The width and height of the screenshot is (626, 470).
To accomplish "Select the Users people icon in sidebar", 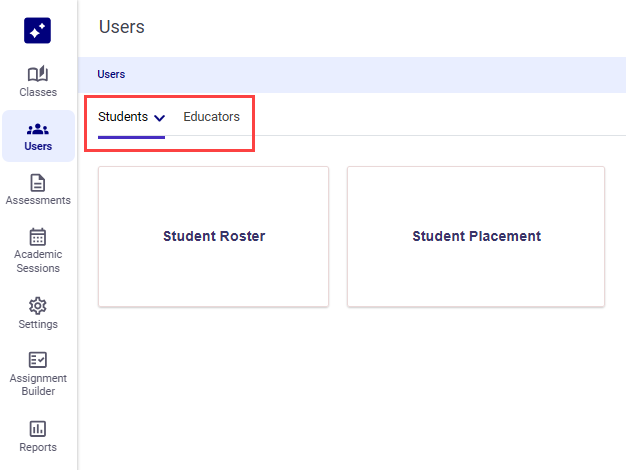I will 38,129.
